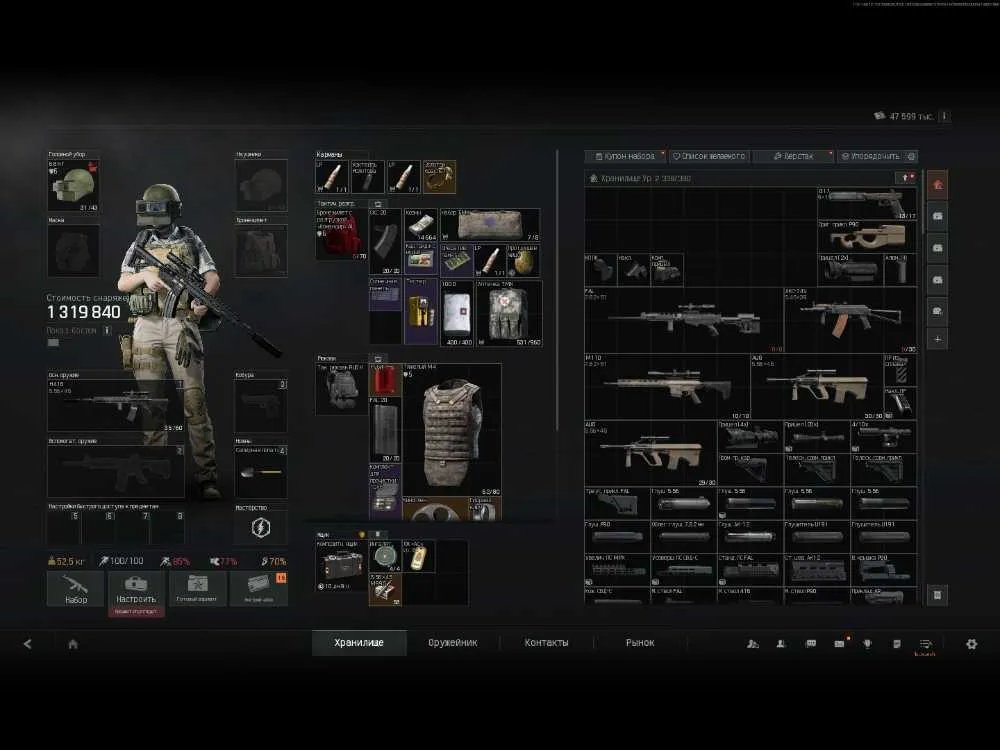This screenshot has height=750, width=1000.
Task: Select the FAL rifle in storage
Action: click(x=684, y=320)
